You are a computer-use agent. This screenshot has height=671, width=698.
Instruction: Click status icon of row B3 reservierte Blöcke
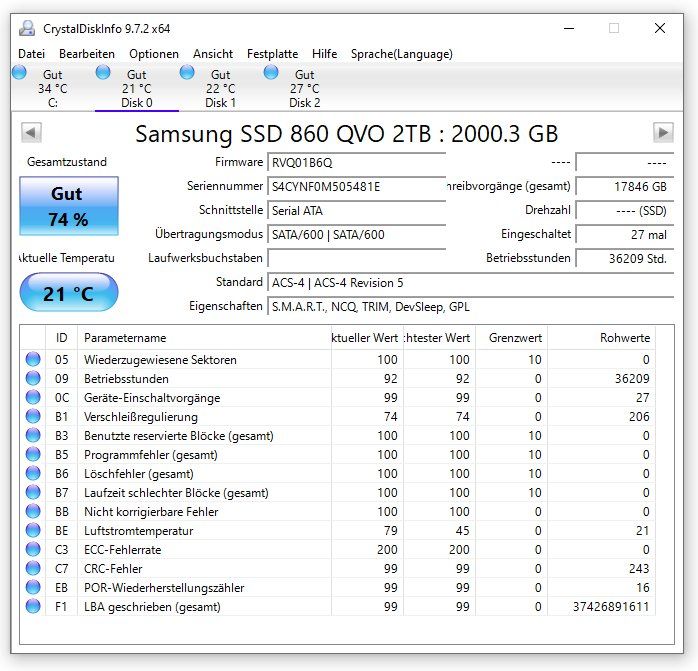[x=33, y=435]
